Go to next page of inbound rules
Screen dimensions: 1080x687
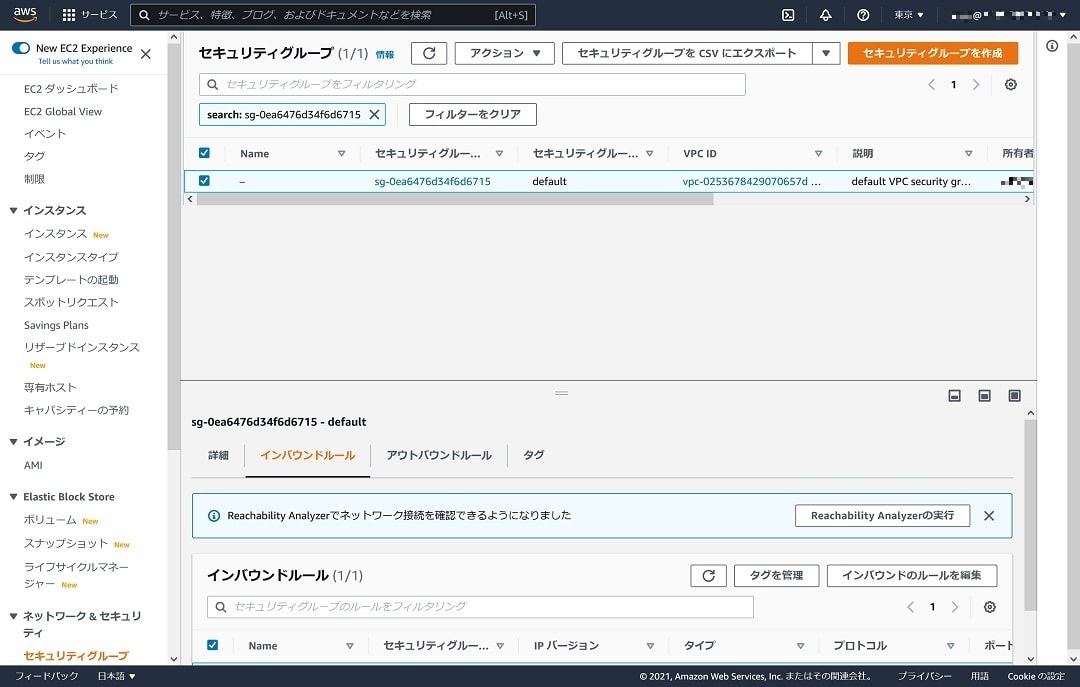tap(955, 607)
